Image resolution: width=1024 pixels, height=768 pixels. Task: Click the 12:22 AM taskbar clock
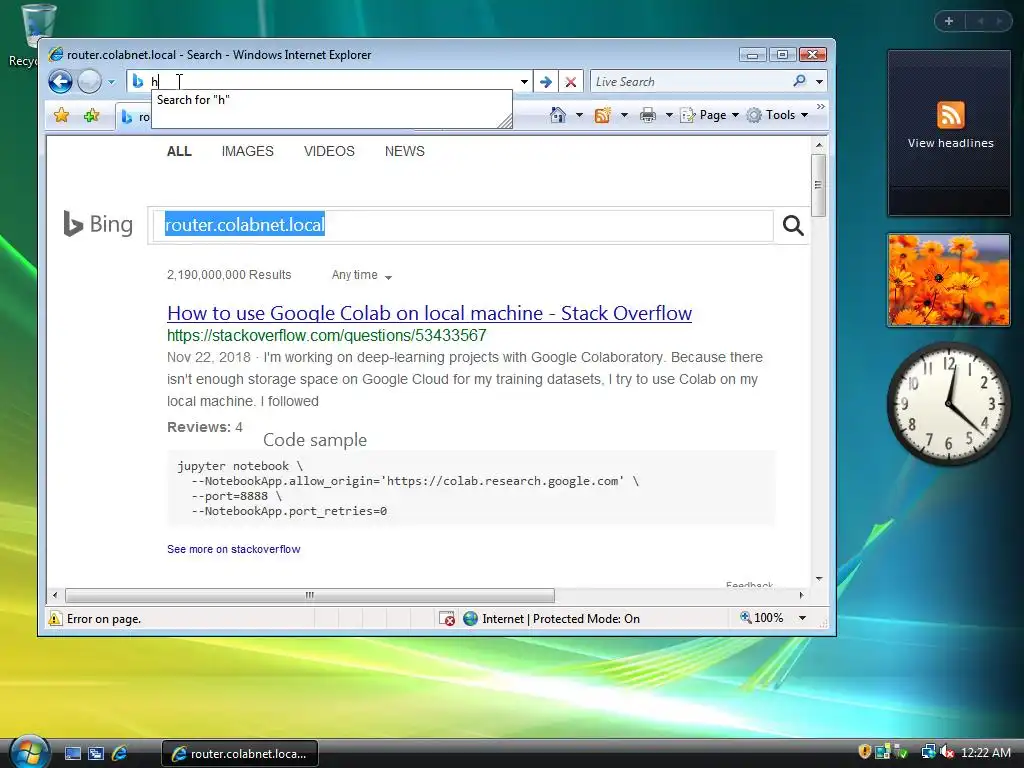tap(985, 753)
